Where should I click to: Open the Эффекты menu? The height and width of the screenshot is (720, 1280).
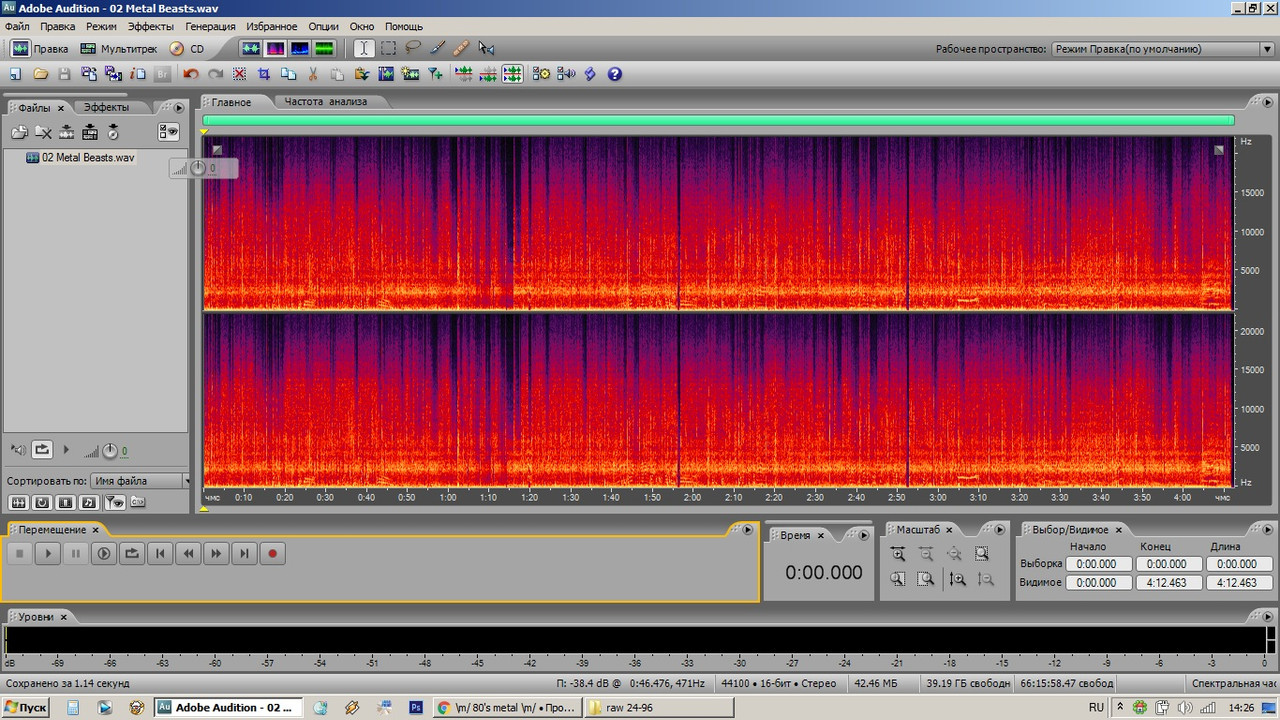151,26
